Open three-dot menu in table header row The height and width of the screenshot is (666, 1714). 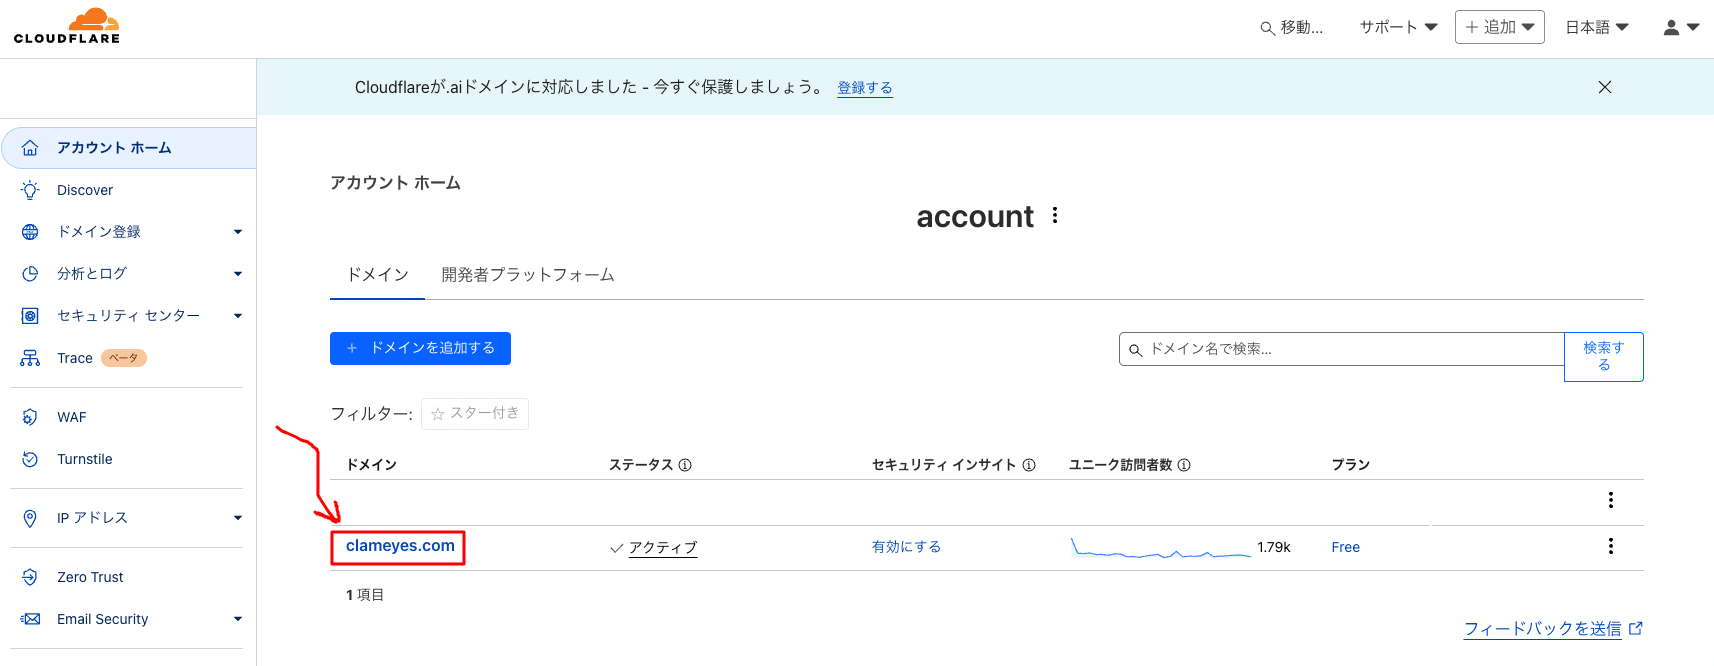[1610, 500]
